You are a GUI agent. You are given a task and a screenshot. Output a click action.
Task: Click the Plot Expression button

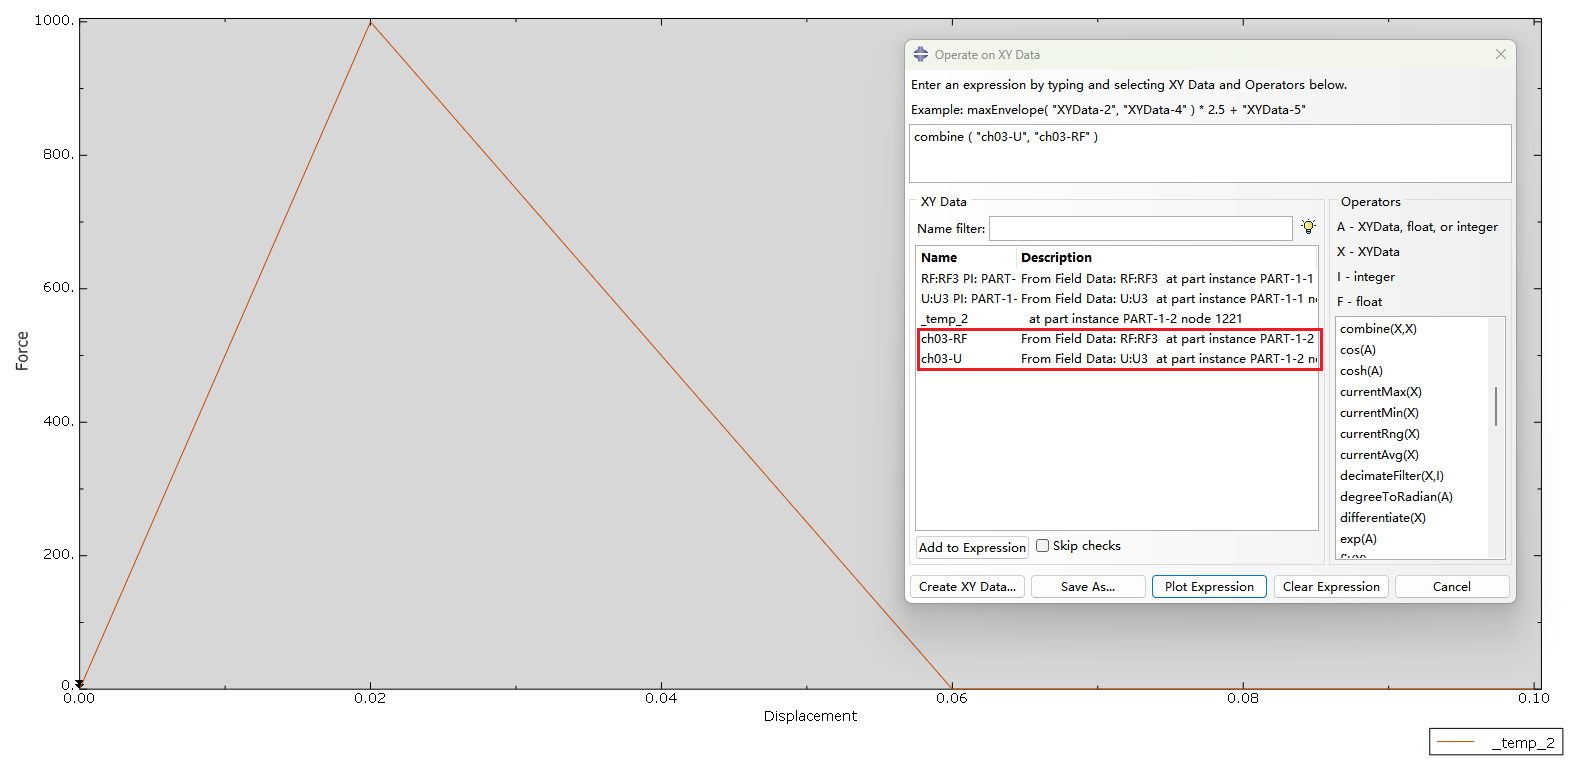click(1209, 587)
